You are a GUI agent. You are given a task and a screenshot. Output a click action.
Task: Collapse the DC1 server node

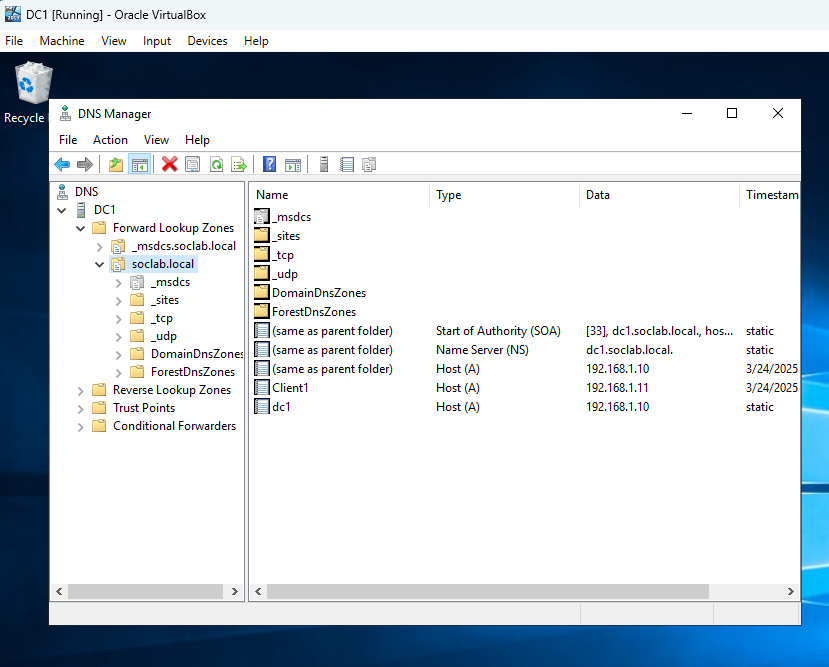coord(62,210)
